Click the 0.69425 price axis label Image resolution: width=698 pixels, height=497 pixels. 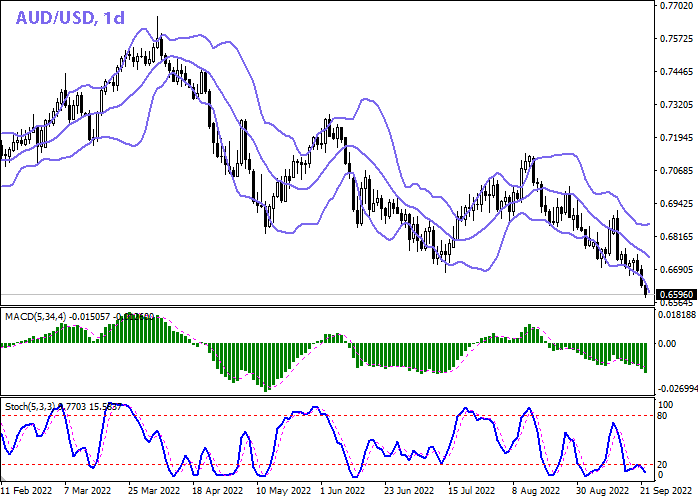676,204
